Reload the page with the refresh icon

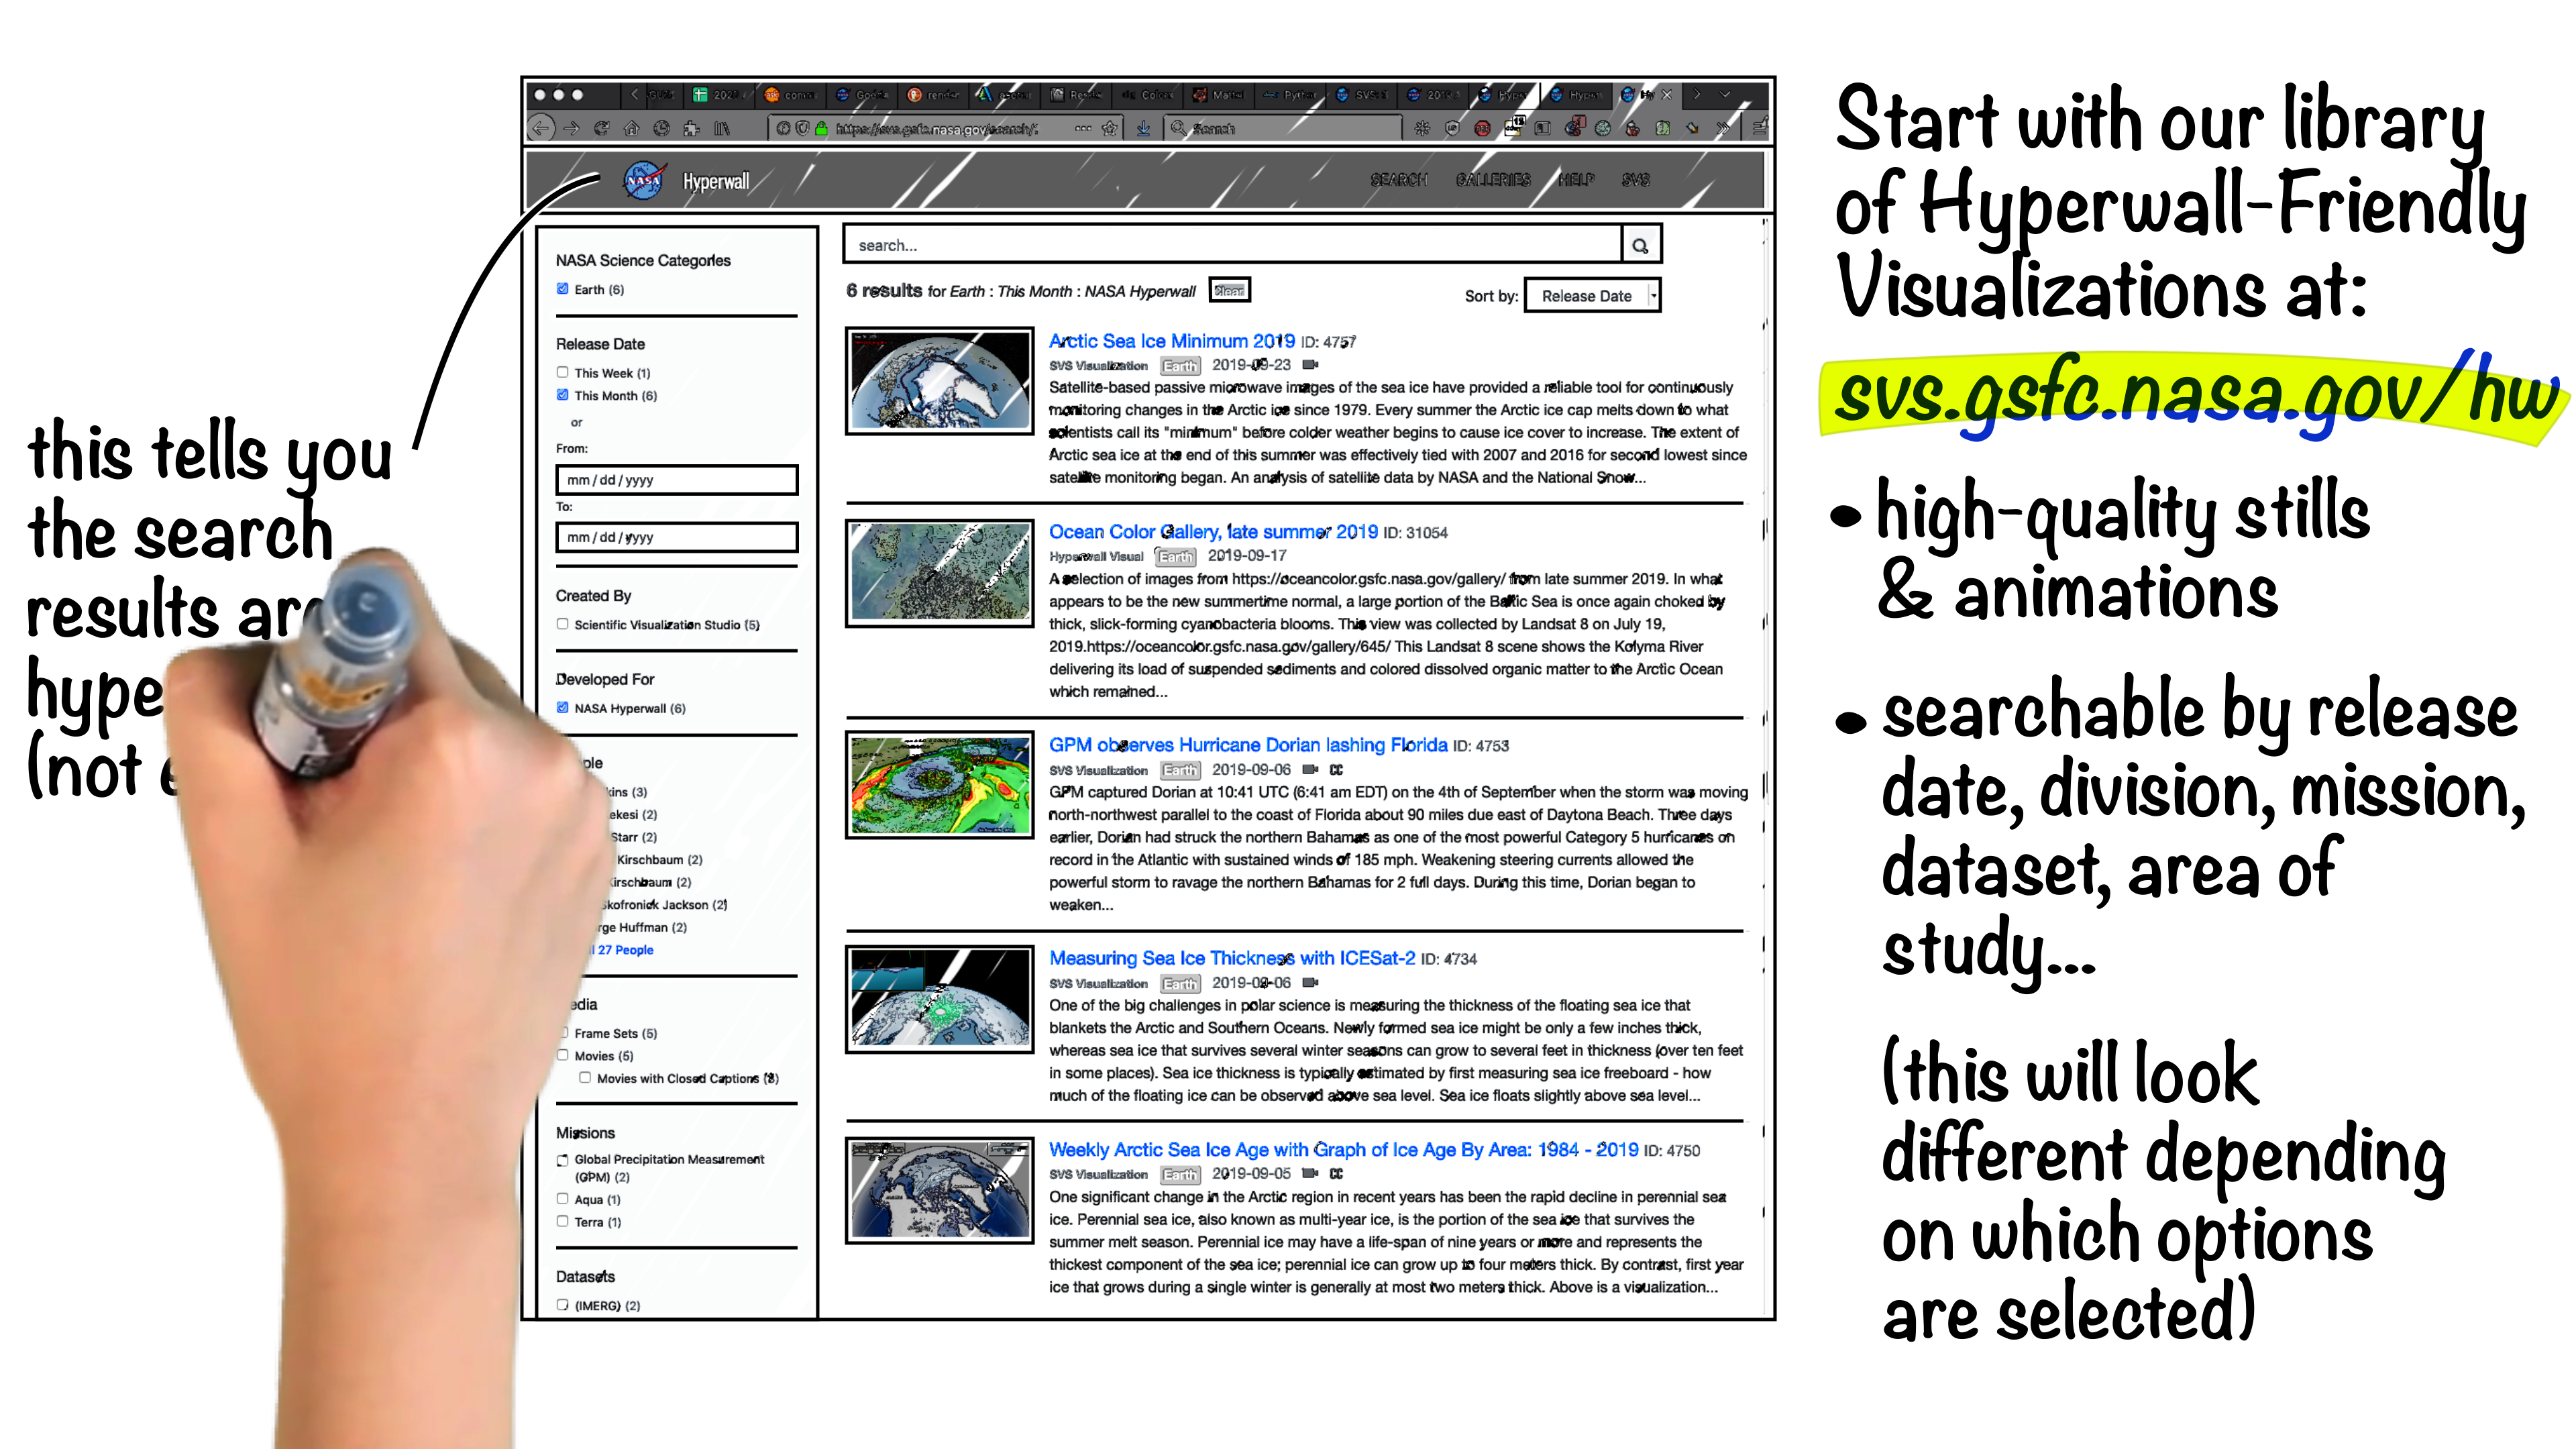coord(601,128)
